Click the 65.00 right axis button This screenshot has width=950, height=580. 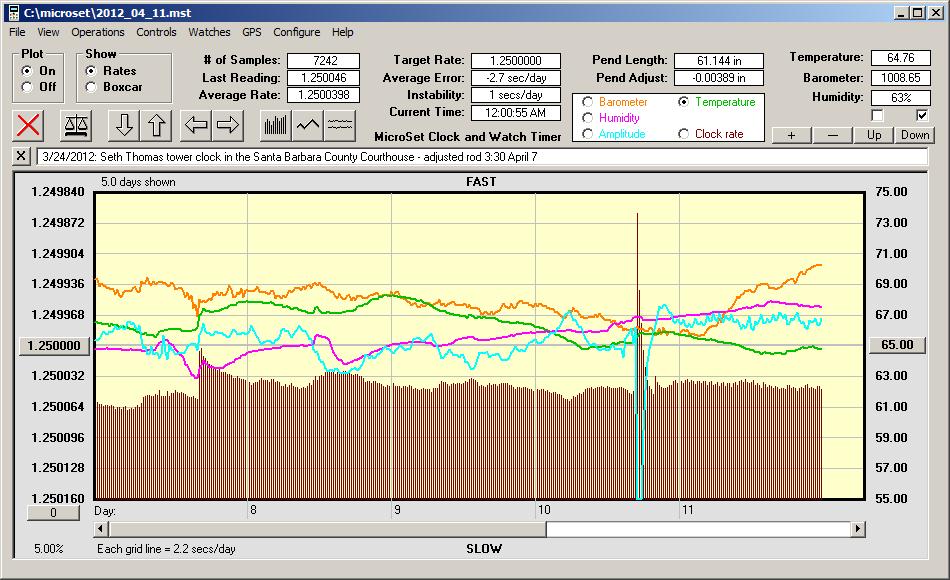pos(897,345)
